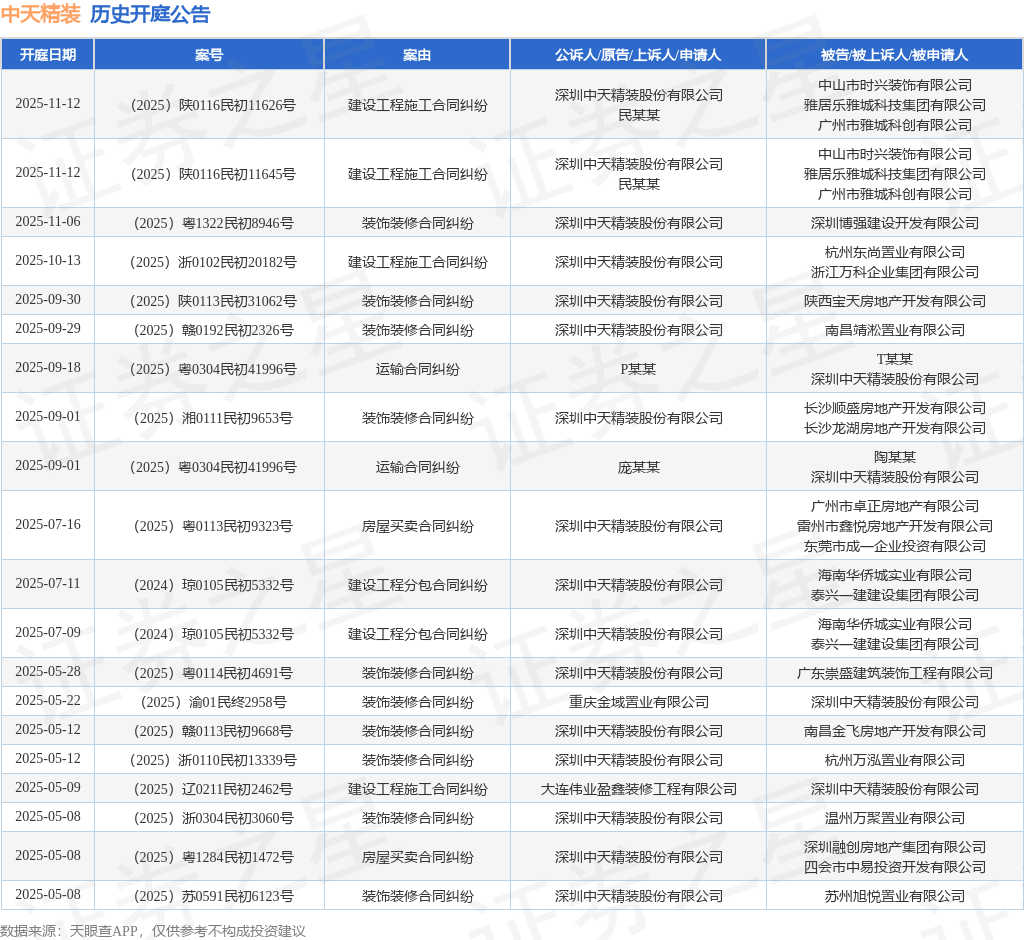Click defendant 南昌靖淞置业有限公司
This screenshot has height=940, width=1024.
(895, 331)
